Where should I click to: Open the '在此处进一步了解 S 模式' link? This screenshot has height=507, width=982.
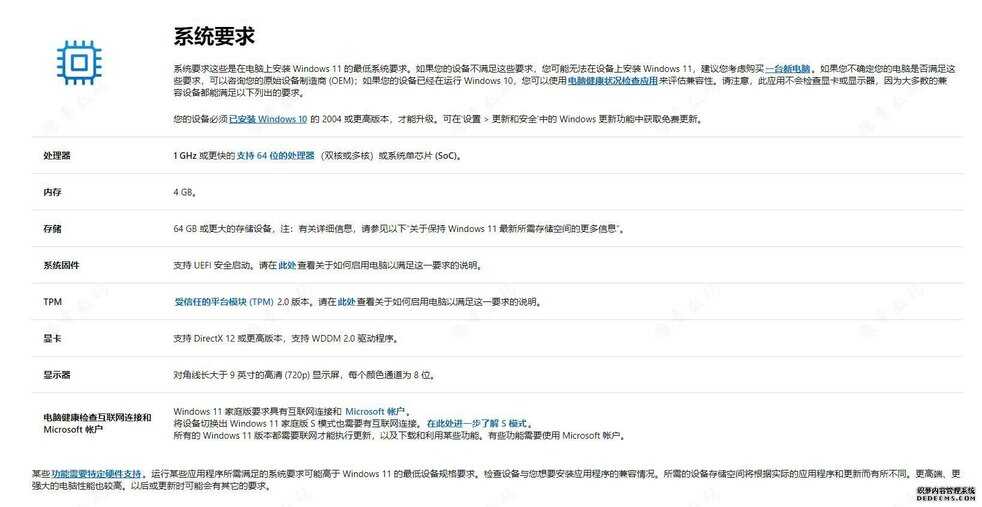pos(477,424)
